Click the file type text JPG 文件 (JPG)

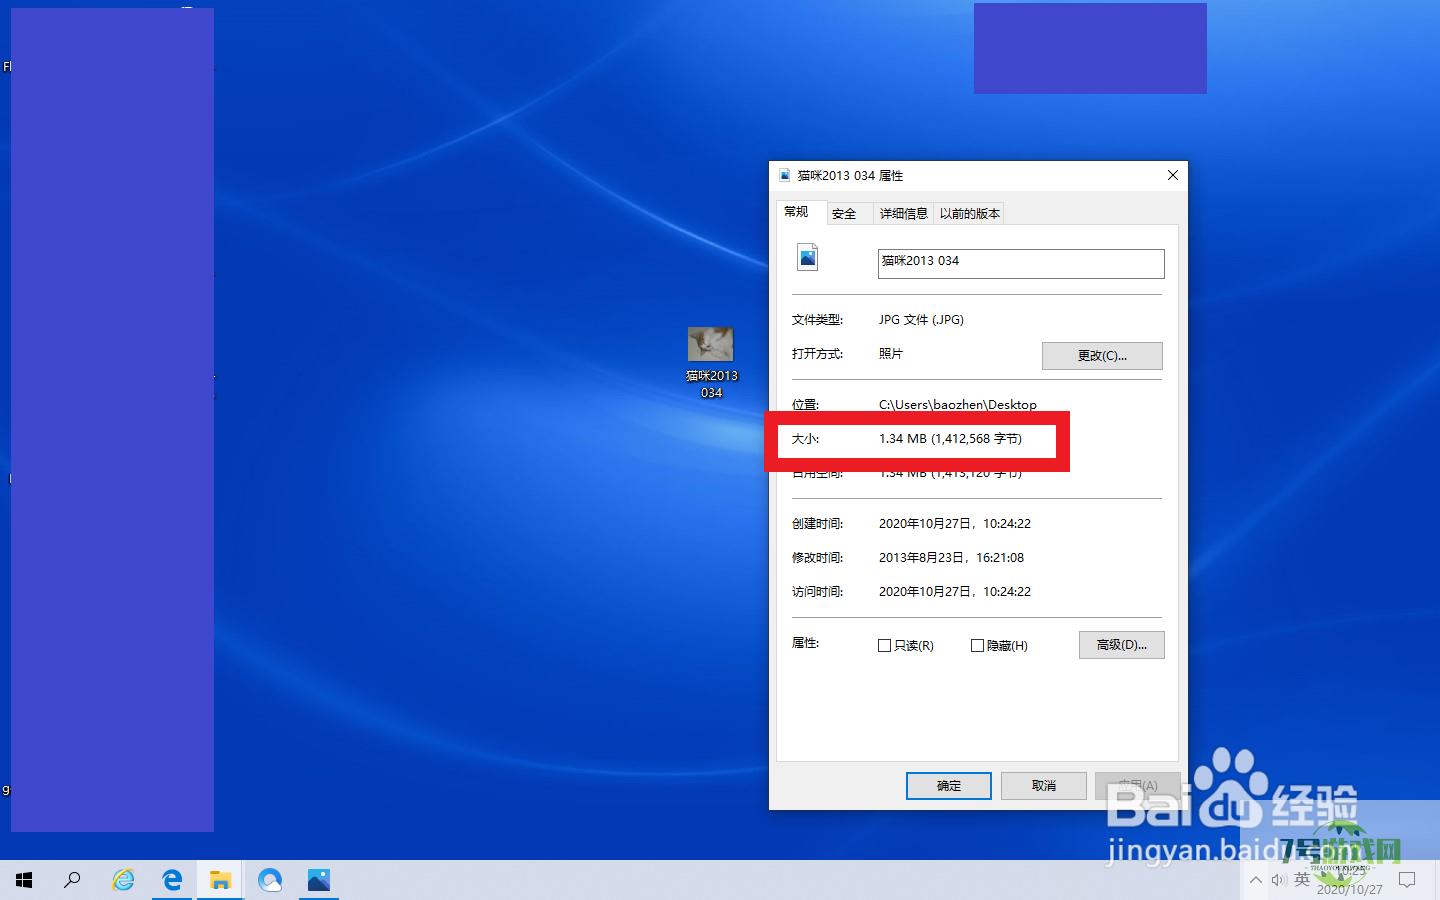point(921,320)
